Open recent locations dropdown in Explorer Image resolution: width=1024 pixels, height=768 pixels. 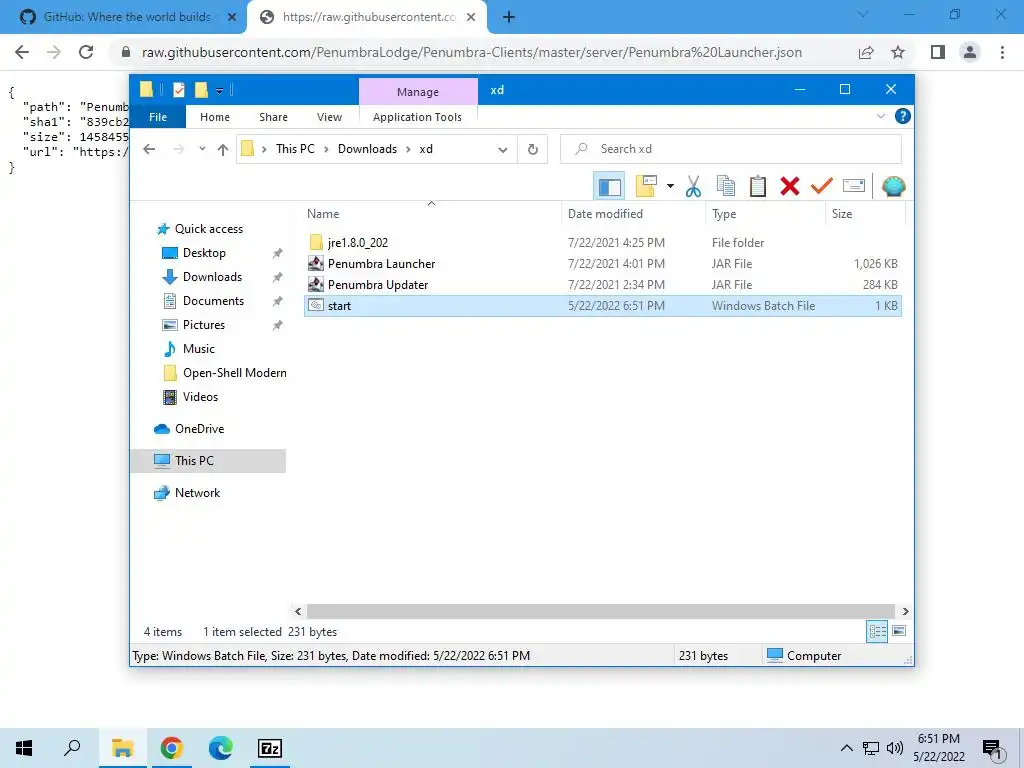pyautogui.click(x=202, y=149)
